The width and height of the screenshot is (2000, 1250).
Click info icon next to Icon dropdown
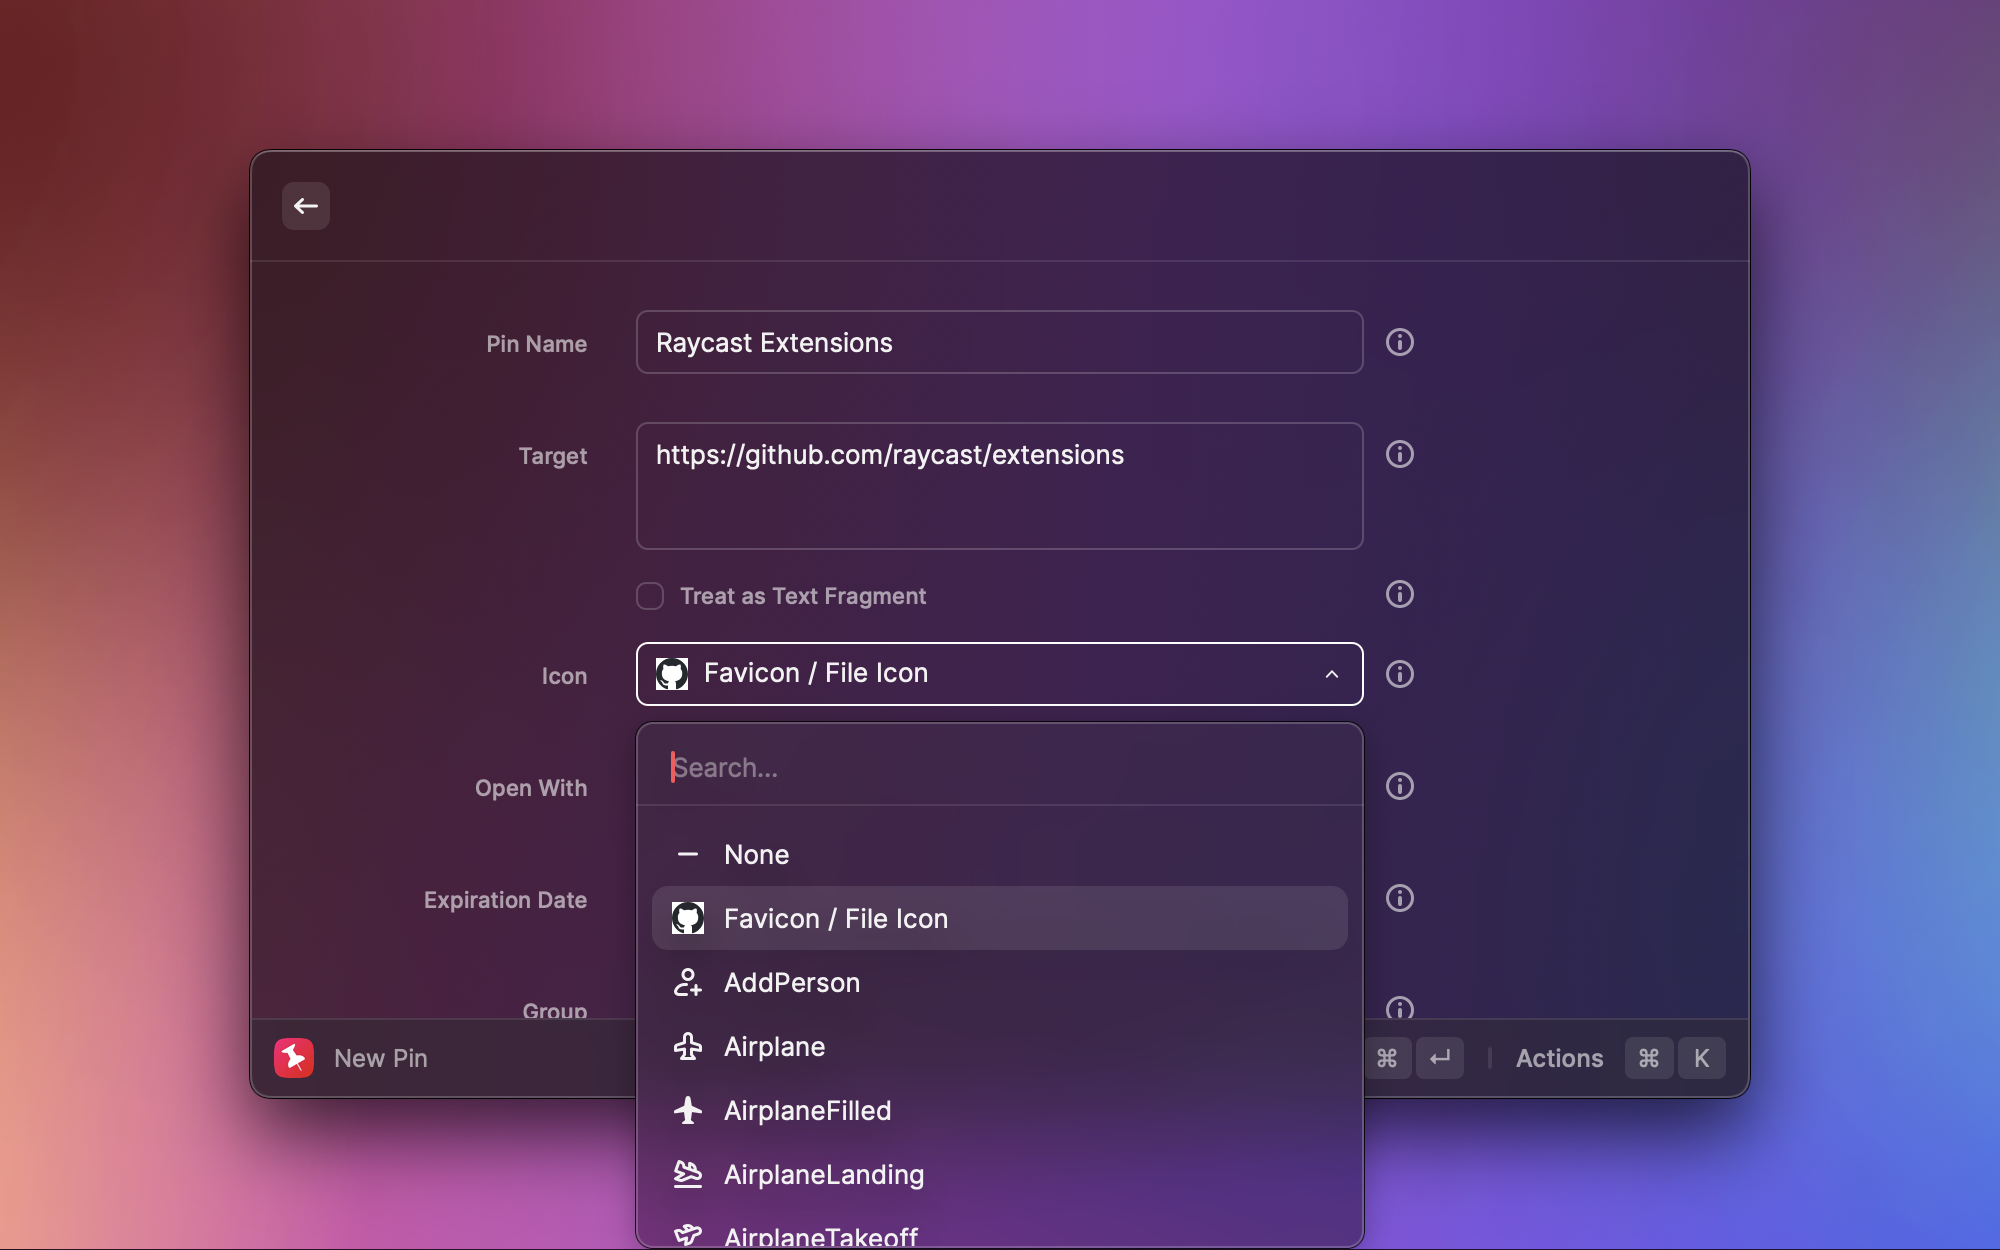(x=1399, y=674)
